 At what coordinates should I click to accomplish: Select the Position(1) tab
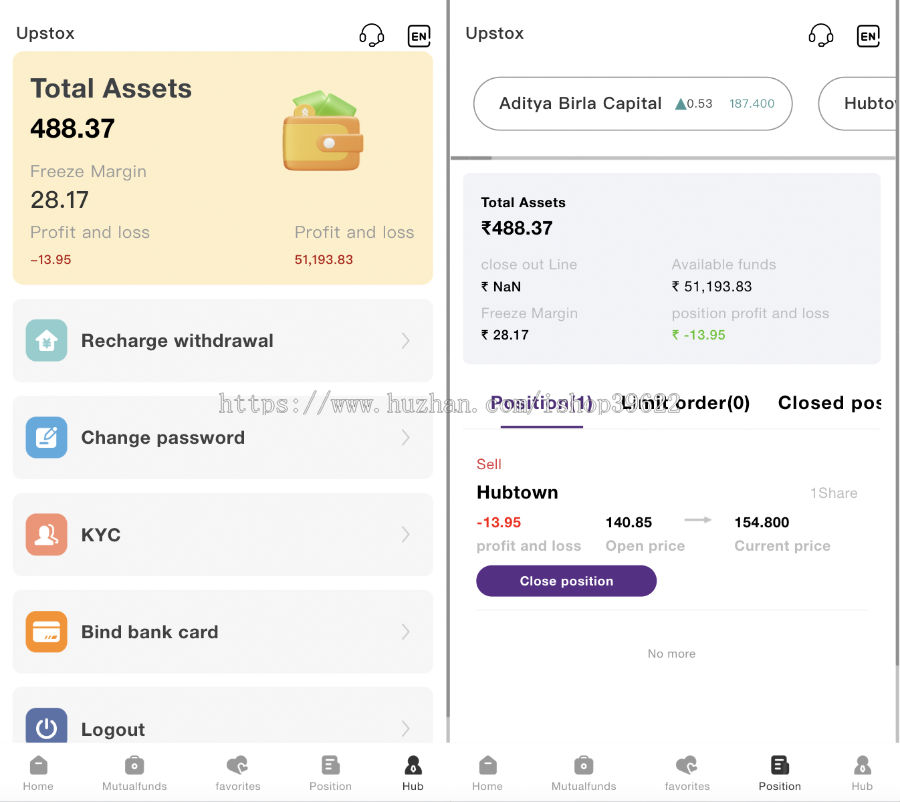pos(541,403)
